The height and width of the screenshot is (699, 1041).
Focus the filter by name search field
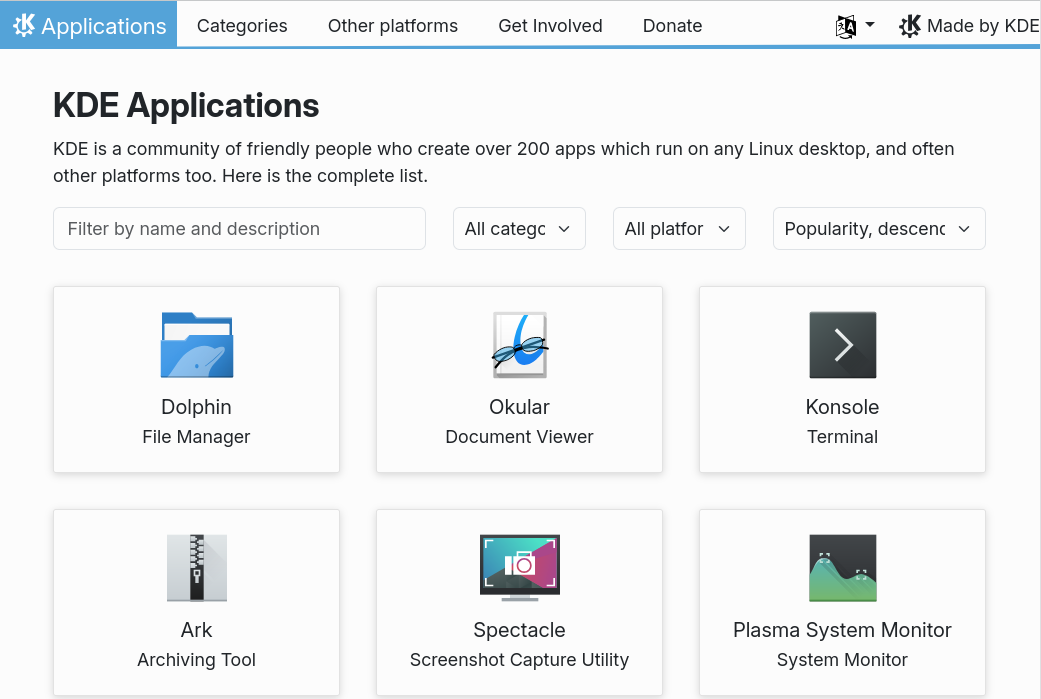tap(239, 229)
